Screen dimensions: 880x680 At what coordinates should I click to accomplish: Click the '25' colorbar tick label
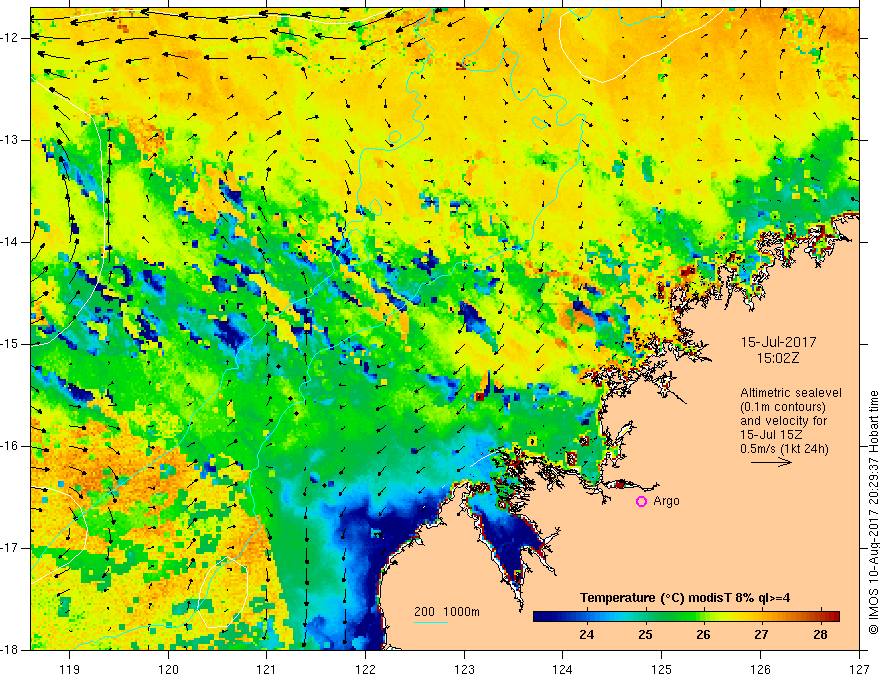[x=645, y=635]
